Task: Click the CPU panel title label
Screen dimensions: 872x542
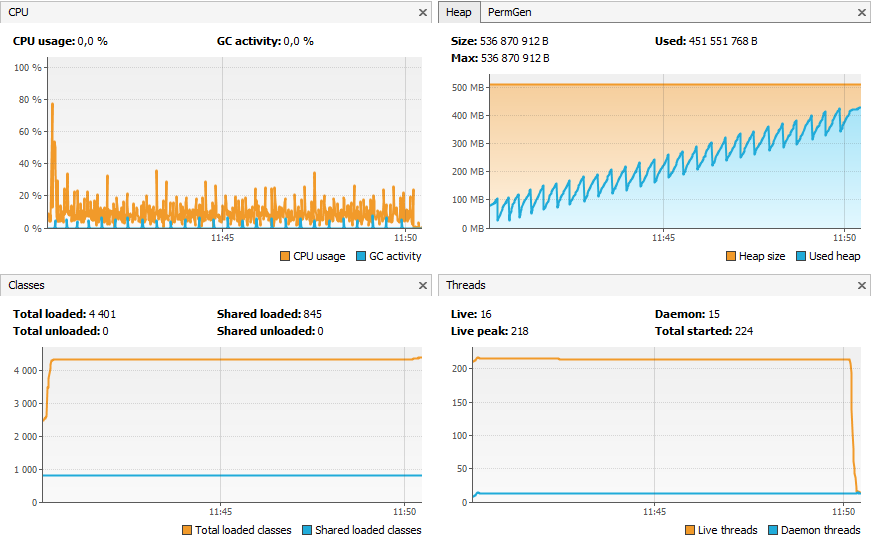Action: pyautogui.click(x=19, y=12)
